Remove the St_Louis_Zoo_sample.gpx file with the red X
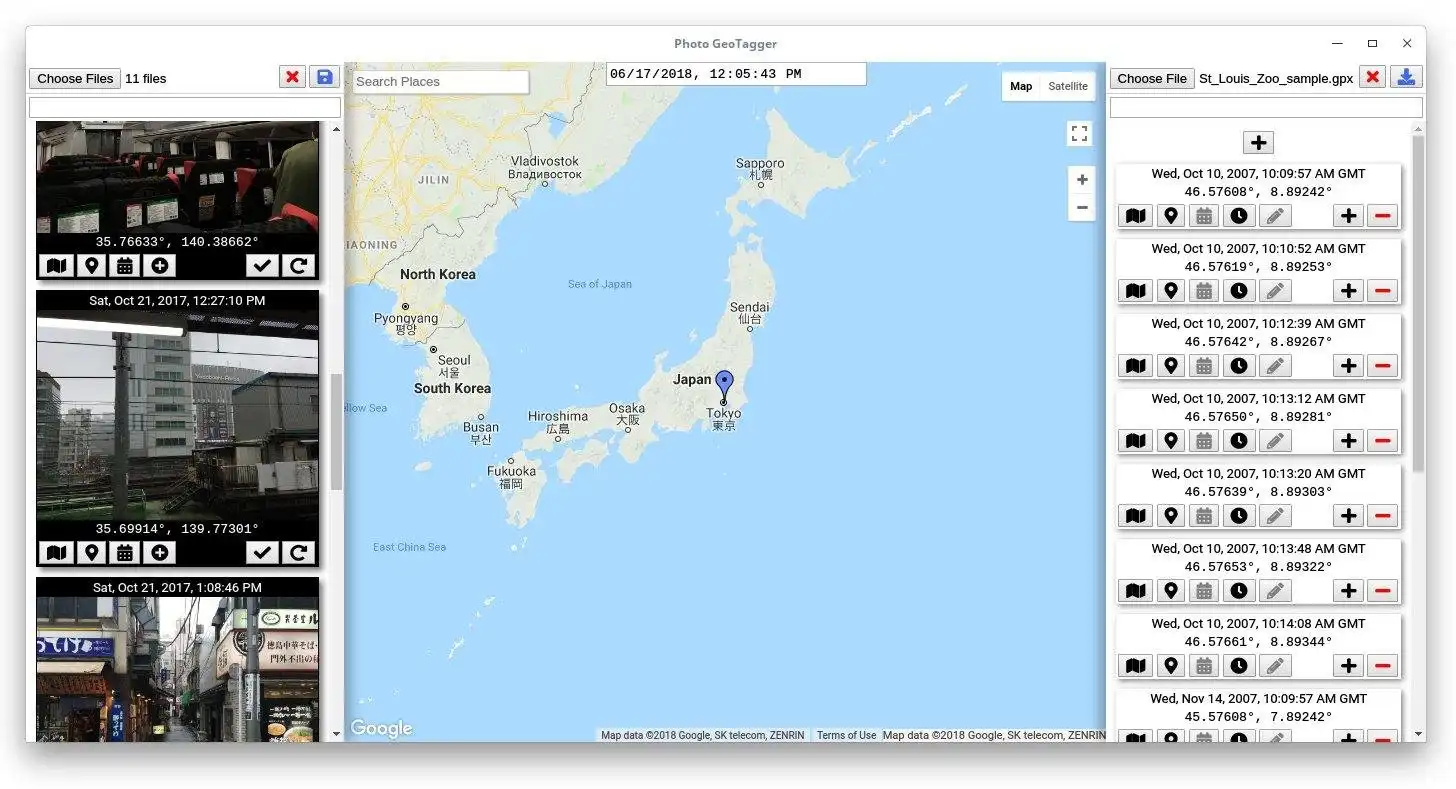 point(1373,77)
